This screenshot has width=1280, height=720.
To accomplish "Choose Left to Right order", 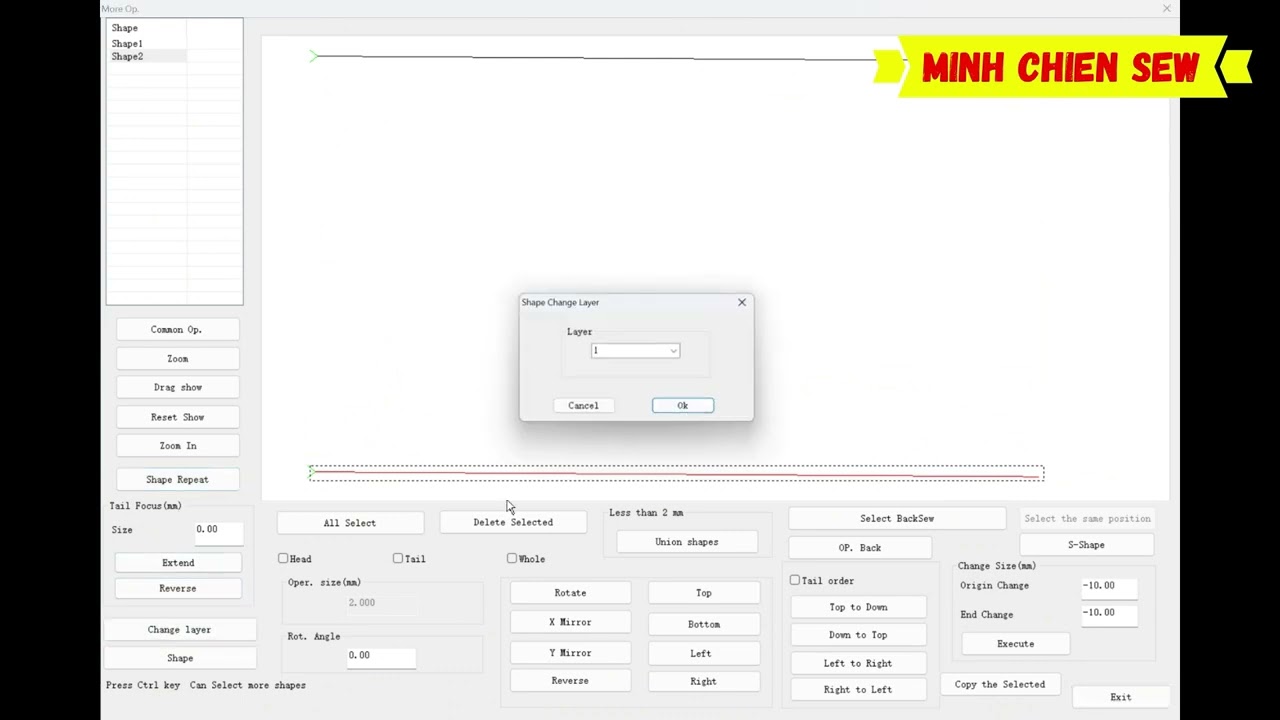I will click(858, 663).
